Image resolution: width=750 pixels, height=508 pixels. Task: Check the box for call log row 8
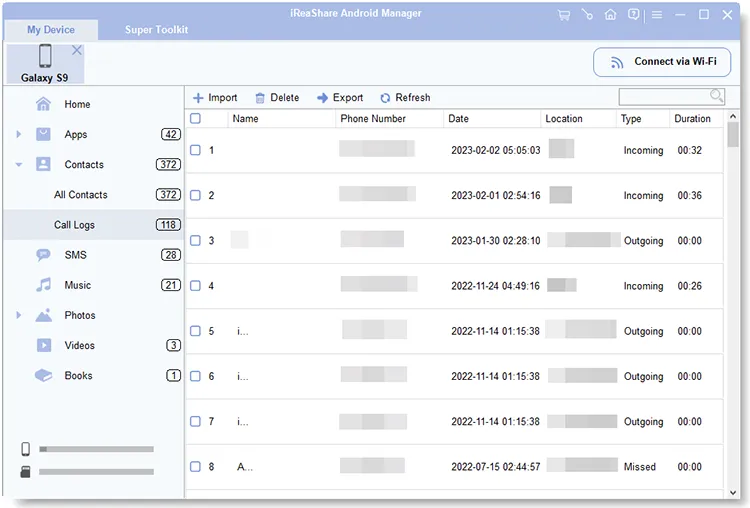pos(195,466)
